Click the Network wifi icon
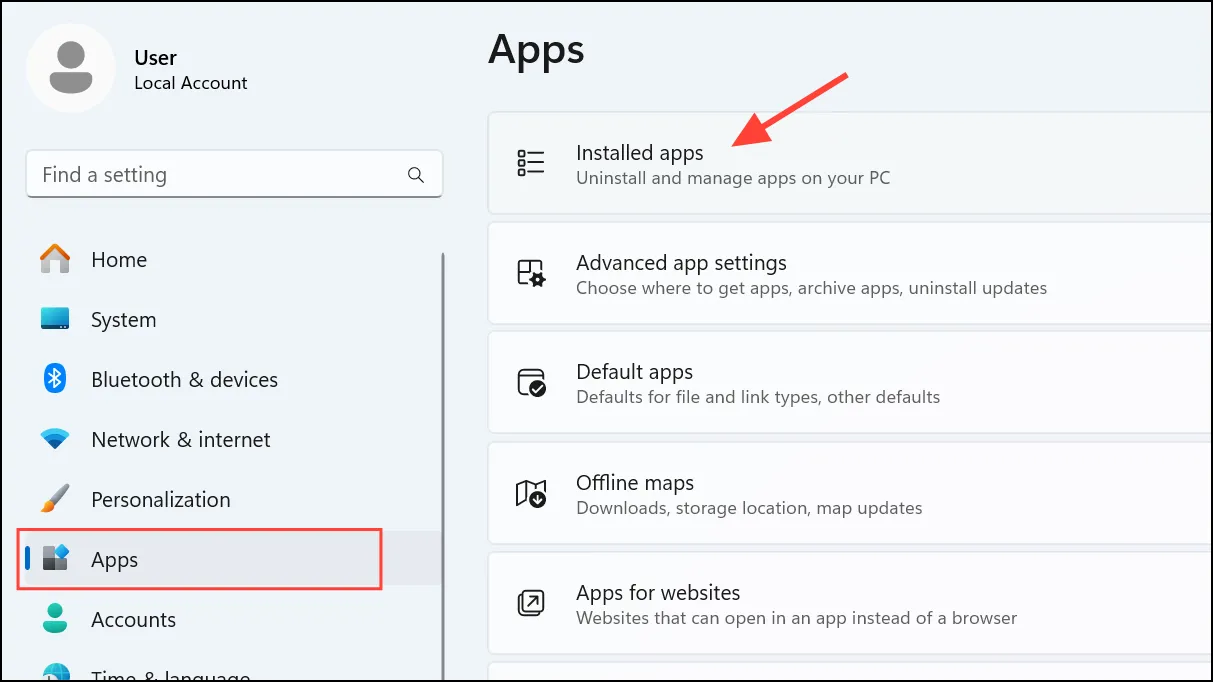 (55, 440)
